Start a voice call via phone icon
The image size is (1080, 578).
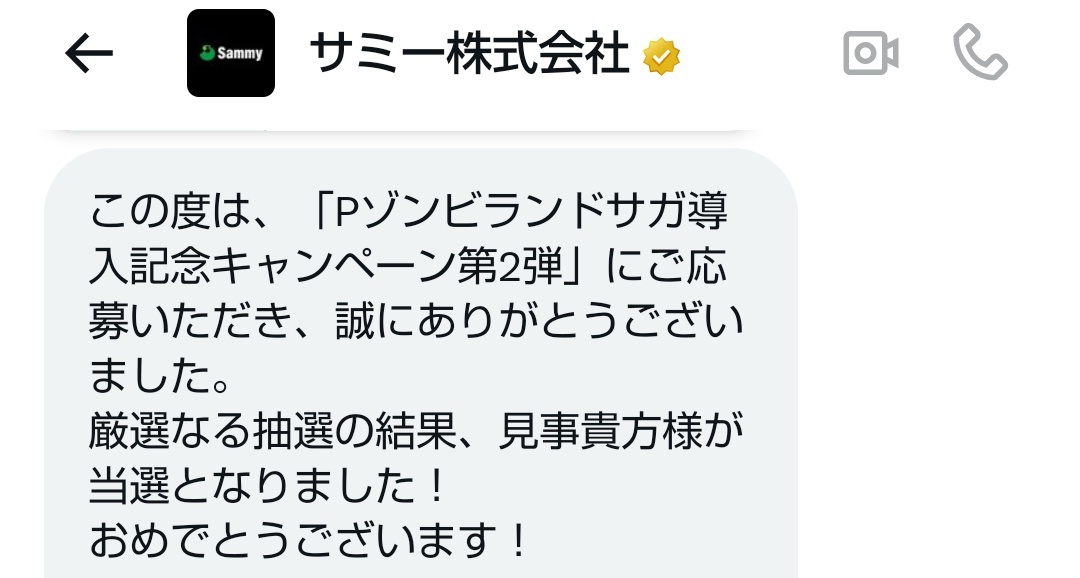(x=980, y=52)
